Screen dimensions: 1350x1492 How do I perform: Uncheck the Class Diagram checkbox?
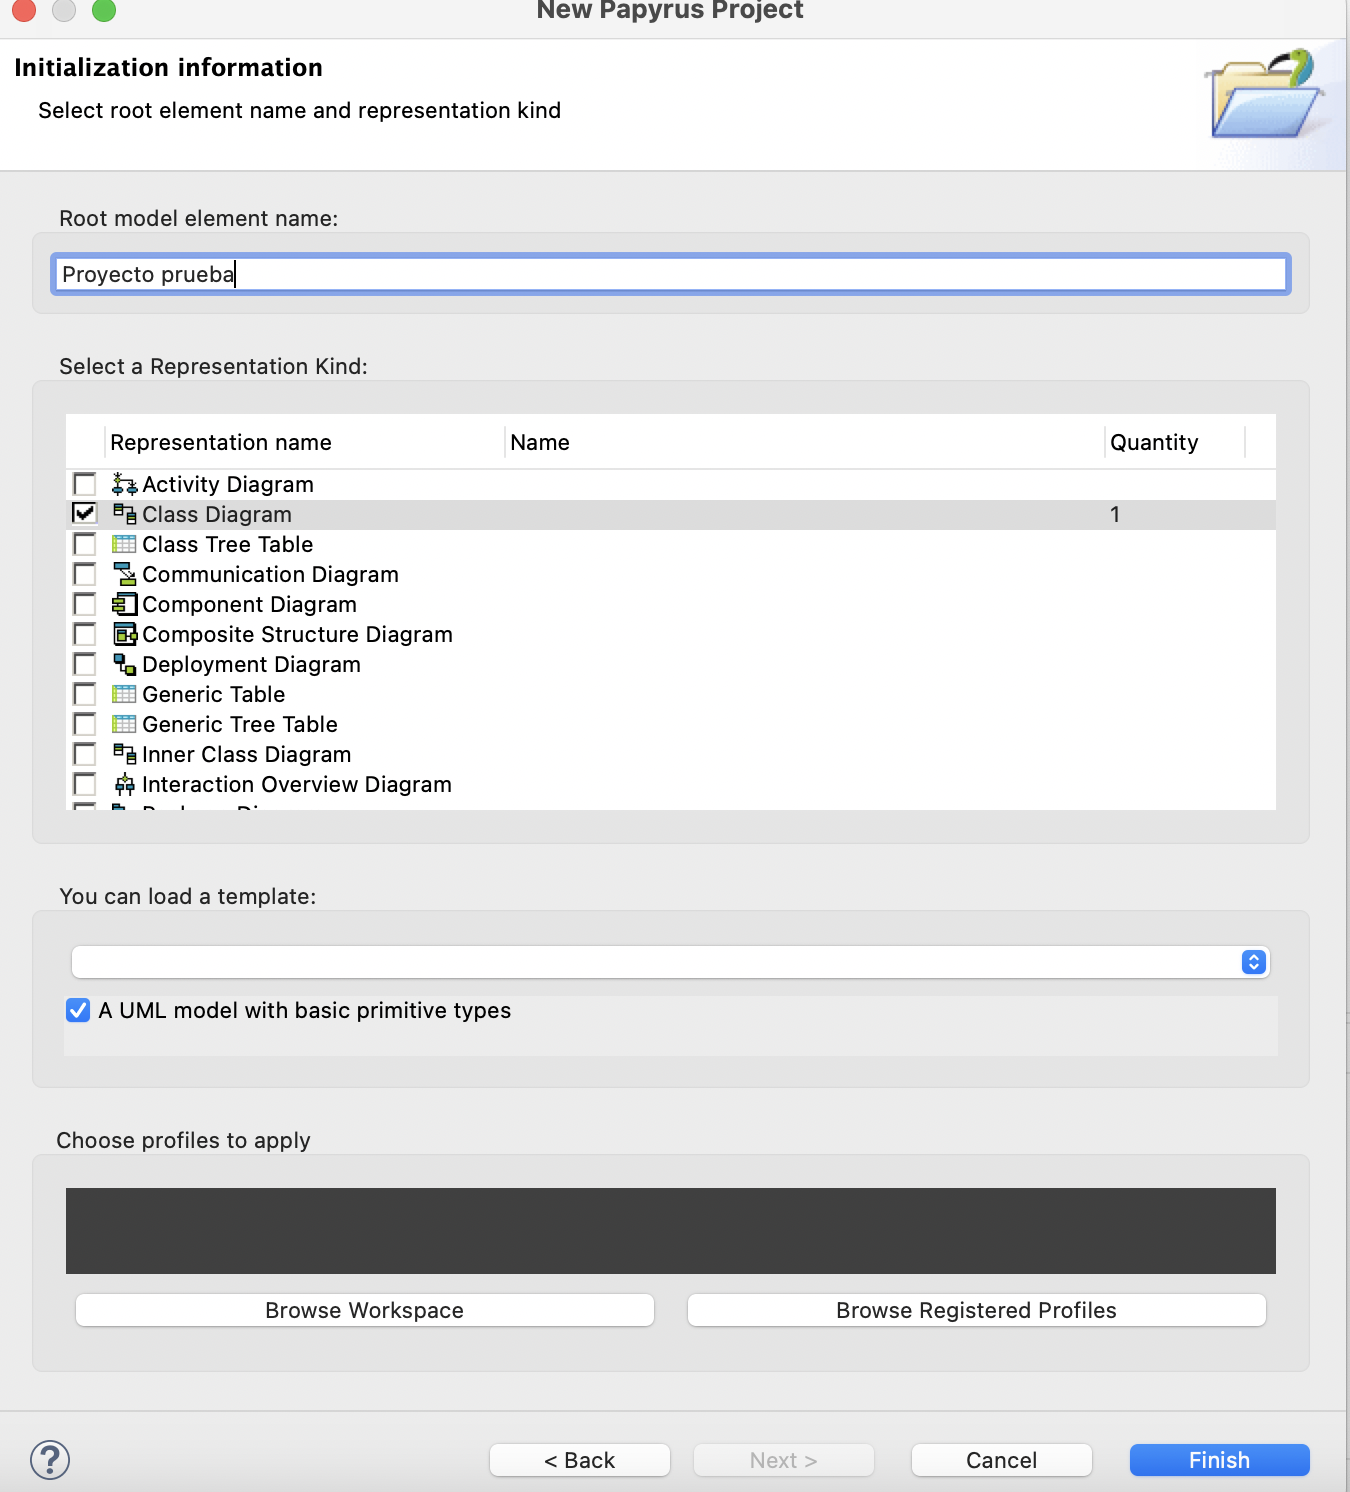85,514
